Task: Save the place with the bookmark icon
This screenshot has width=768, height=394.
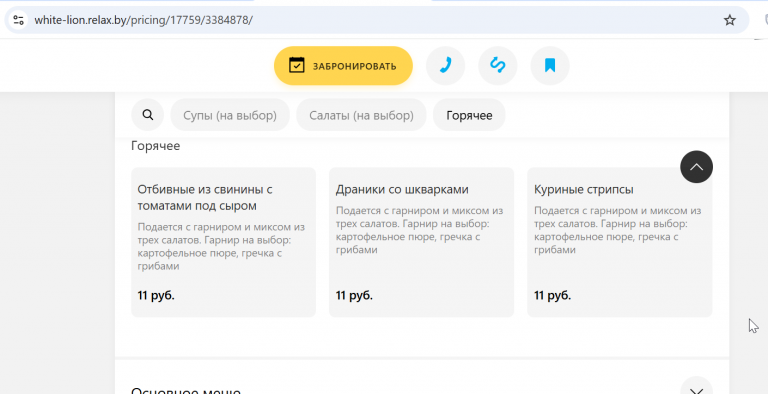Action: tap(550, 66)
